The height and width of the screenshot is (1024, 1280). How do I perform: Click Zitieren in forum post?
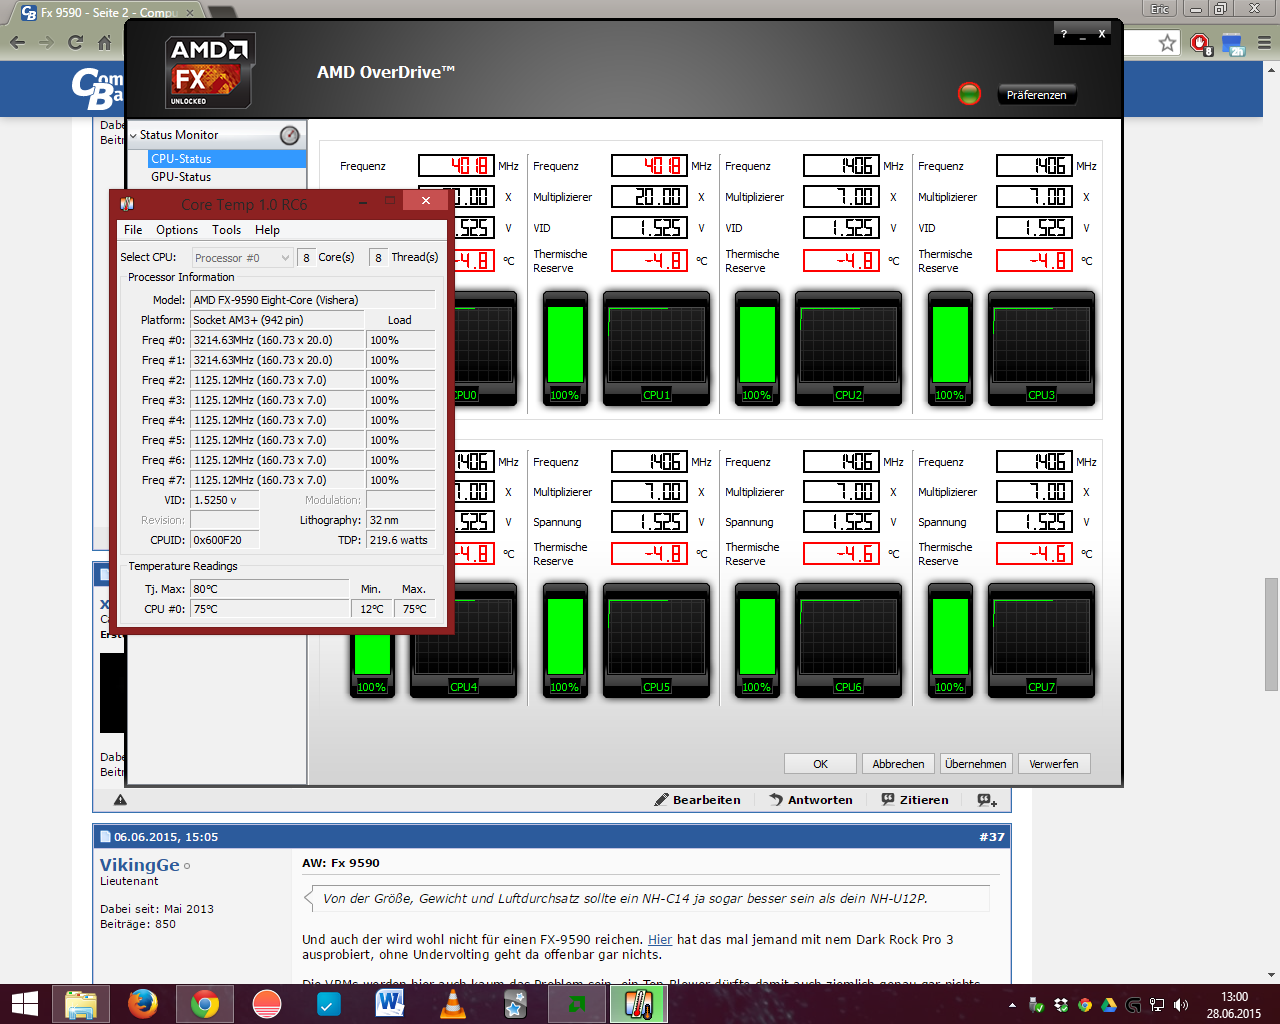pyautogui.click(x=915, y=800)
